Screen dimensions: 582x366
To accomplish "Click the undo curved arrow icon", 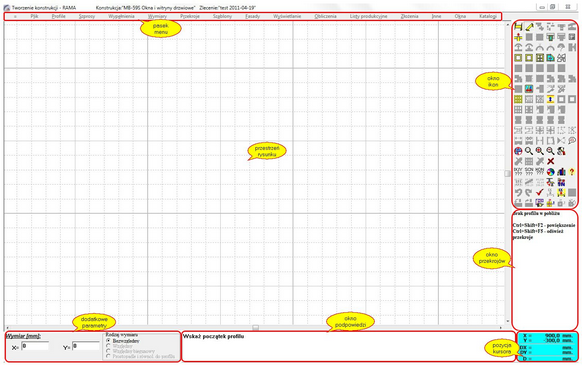I will tap(518, 192).
